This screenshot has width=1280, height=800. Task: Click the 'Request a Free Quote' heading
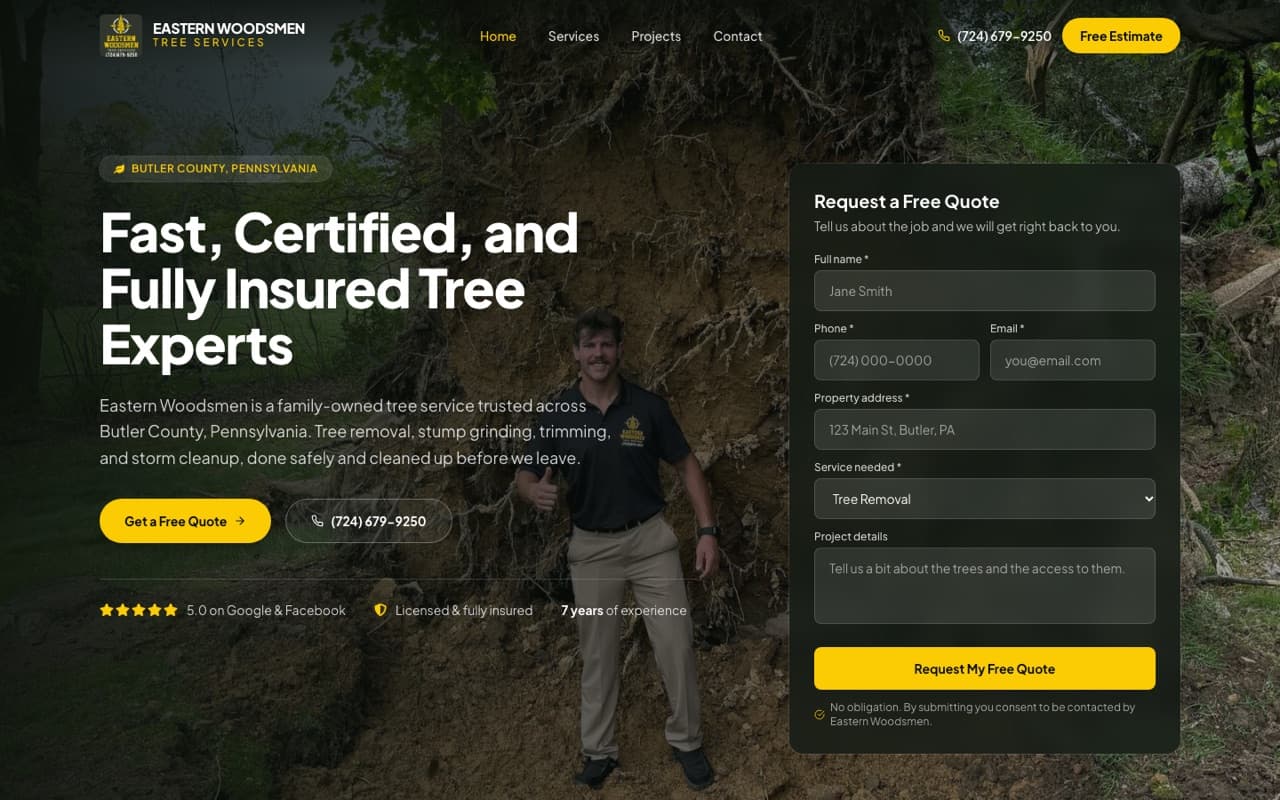point(907,201)
